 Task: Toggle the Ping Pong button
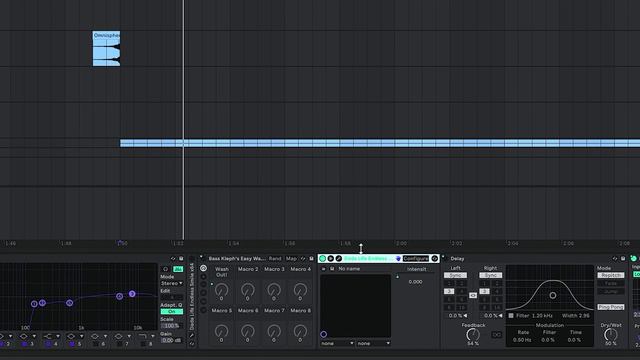click(611, 307)
